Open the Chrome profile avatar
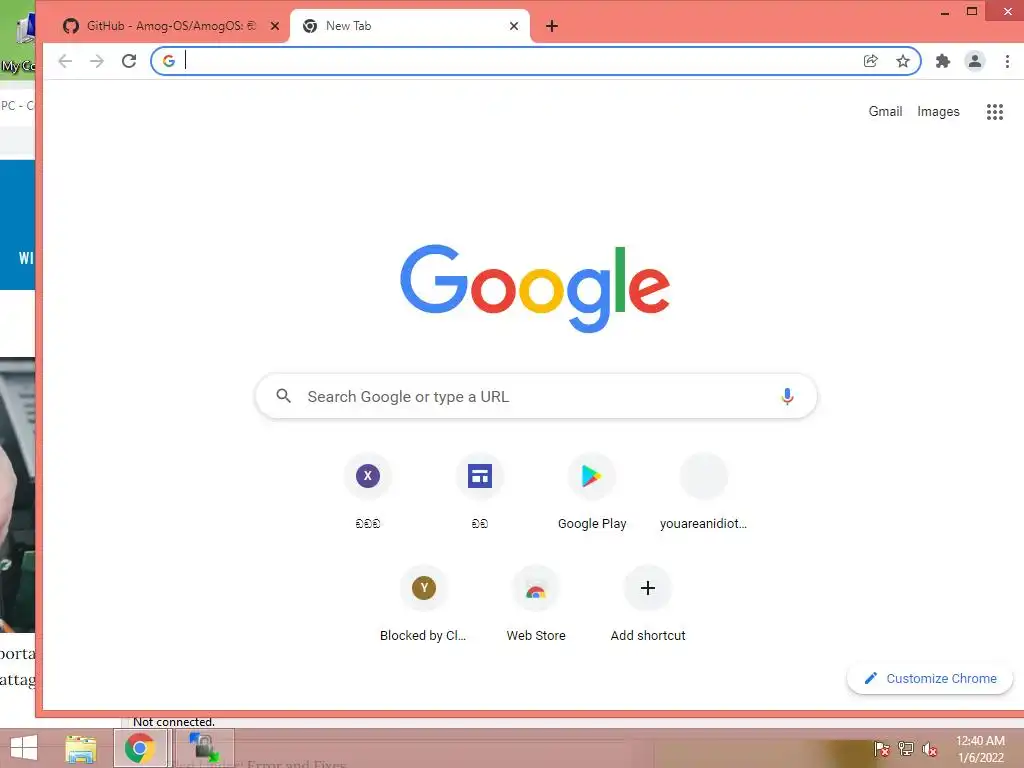 pyautogui.click(x=974, y=61)
